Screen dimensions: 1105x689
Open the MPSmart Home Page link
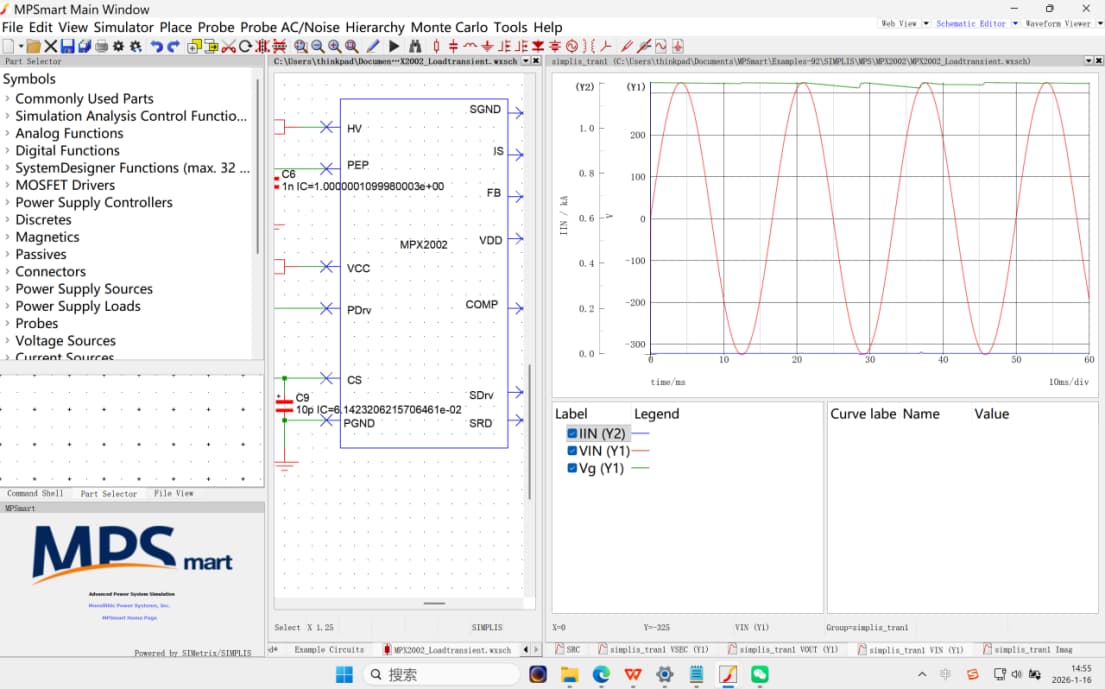[129, 617]
